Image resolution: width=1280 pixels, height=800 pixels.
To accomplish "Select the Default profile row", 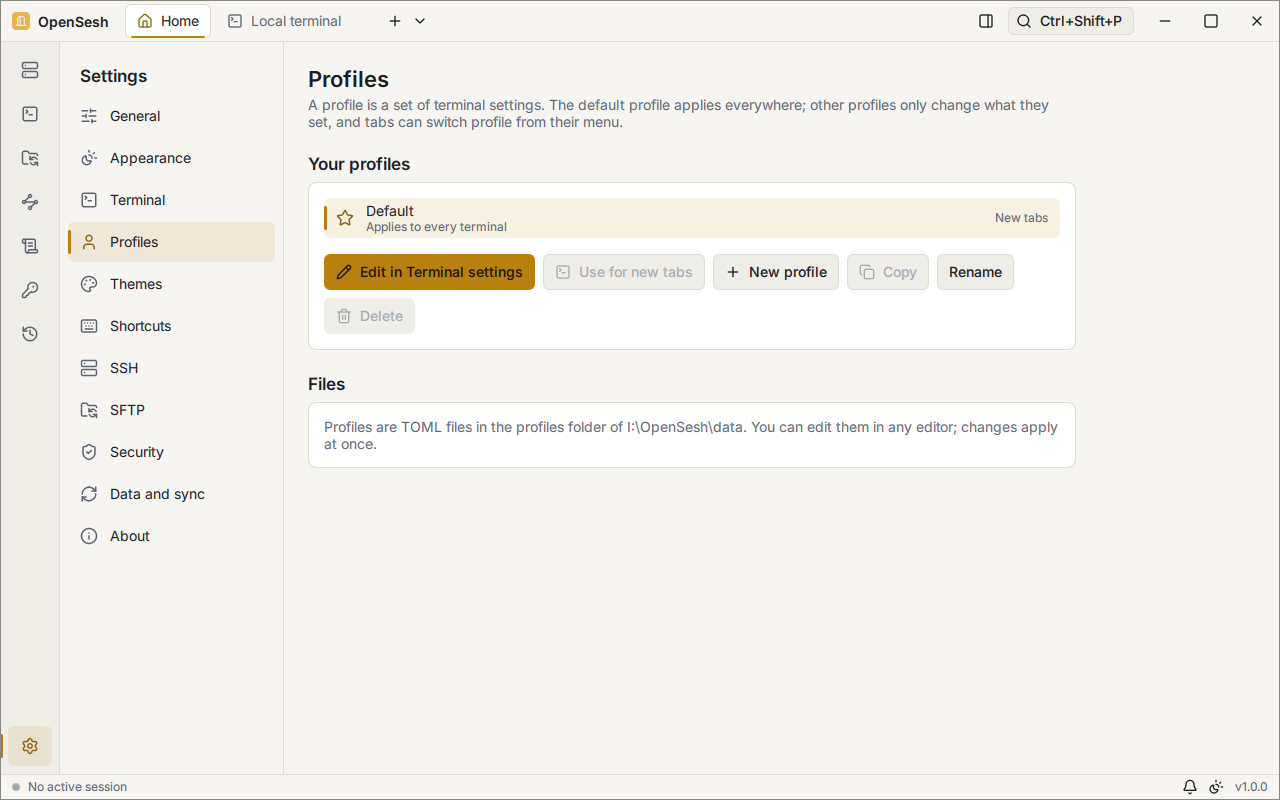I will coord(692,218).
